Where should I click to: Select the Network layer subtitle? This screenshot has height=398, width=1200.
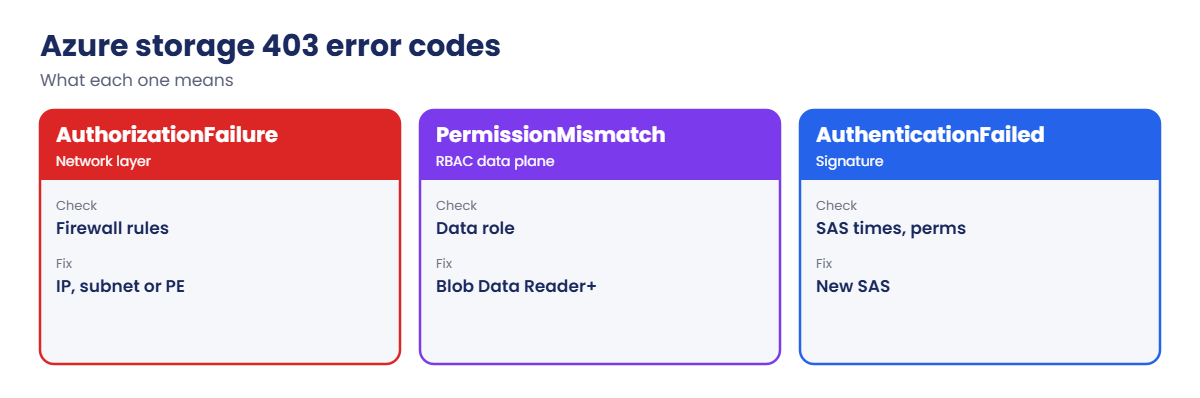pyautogui.click(x=103, y=160)
